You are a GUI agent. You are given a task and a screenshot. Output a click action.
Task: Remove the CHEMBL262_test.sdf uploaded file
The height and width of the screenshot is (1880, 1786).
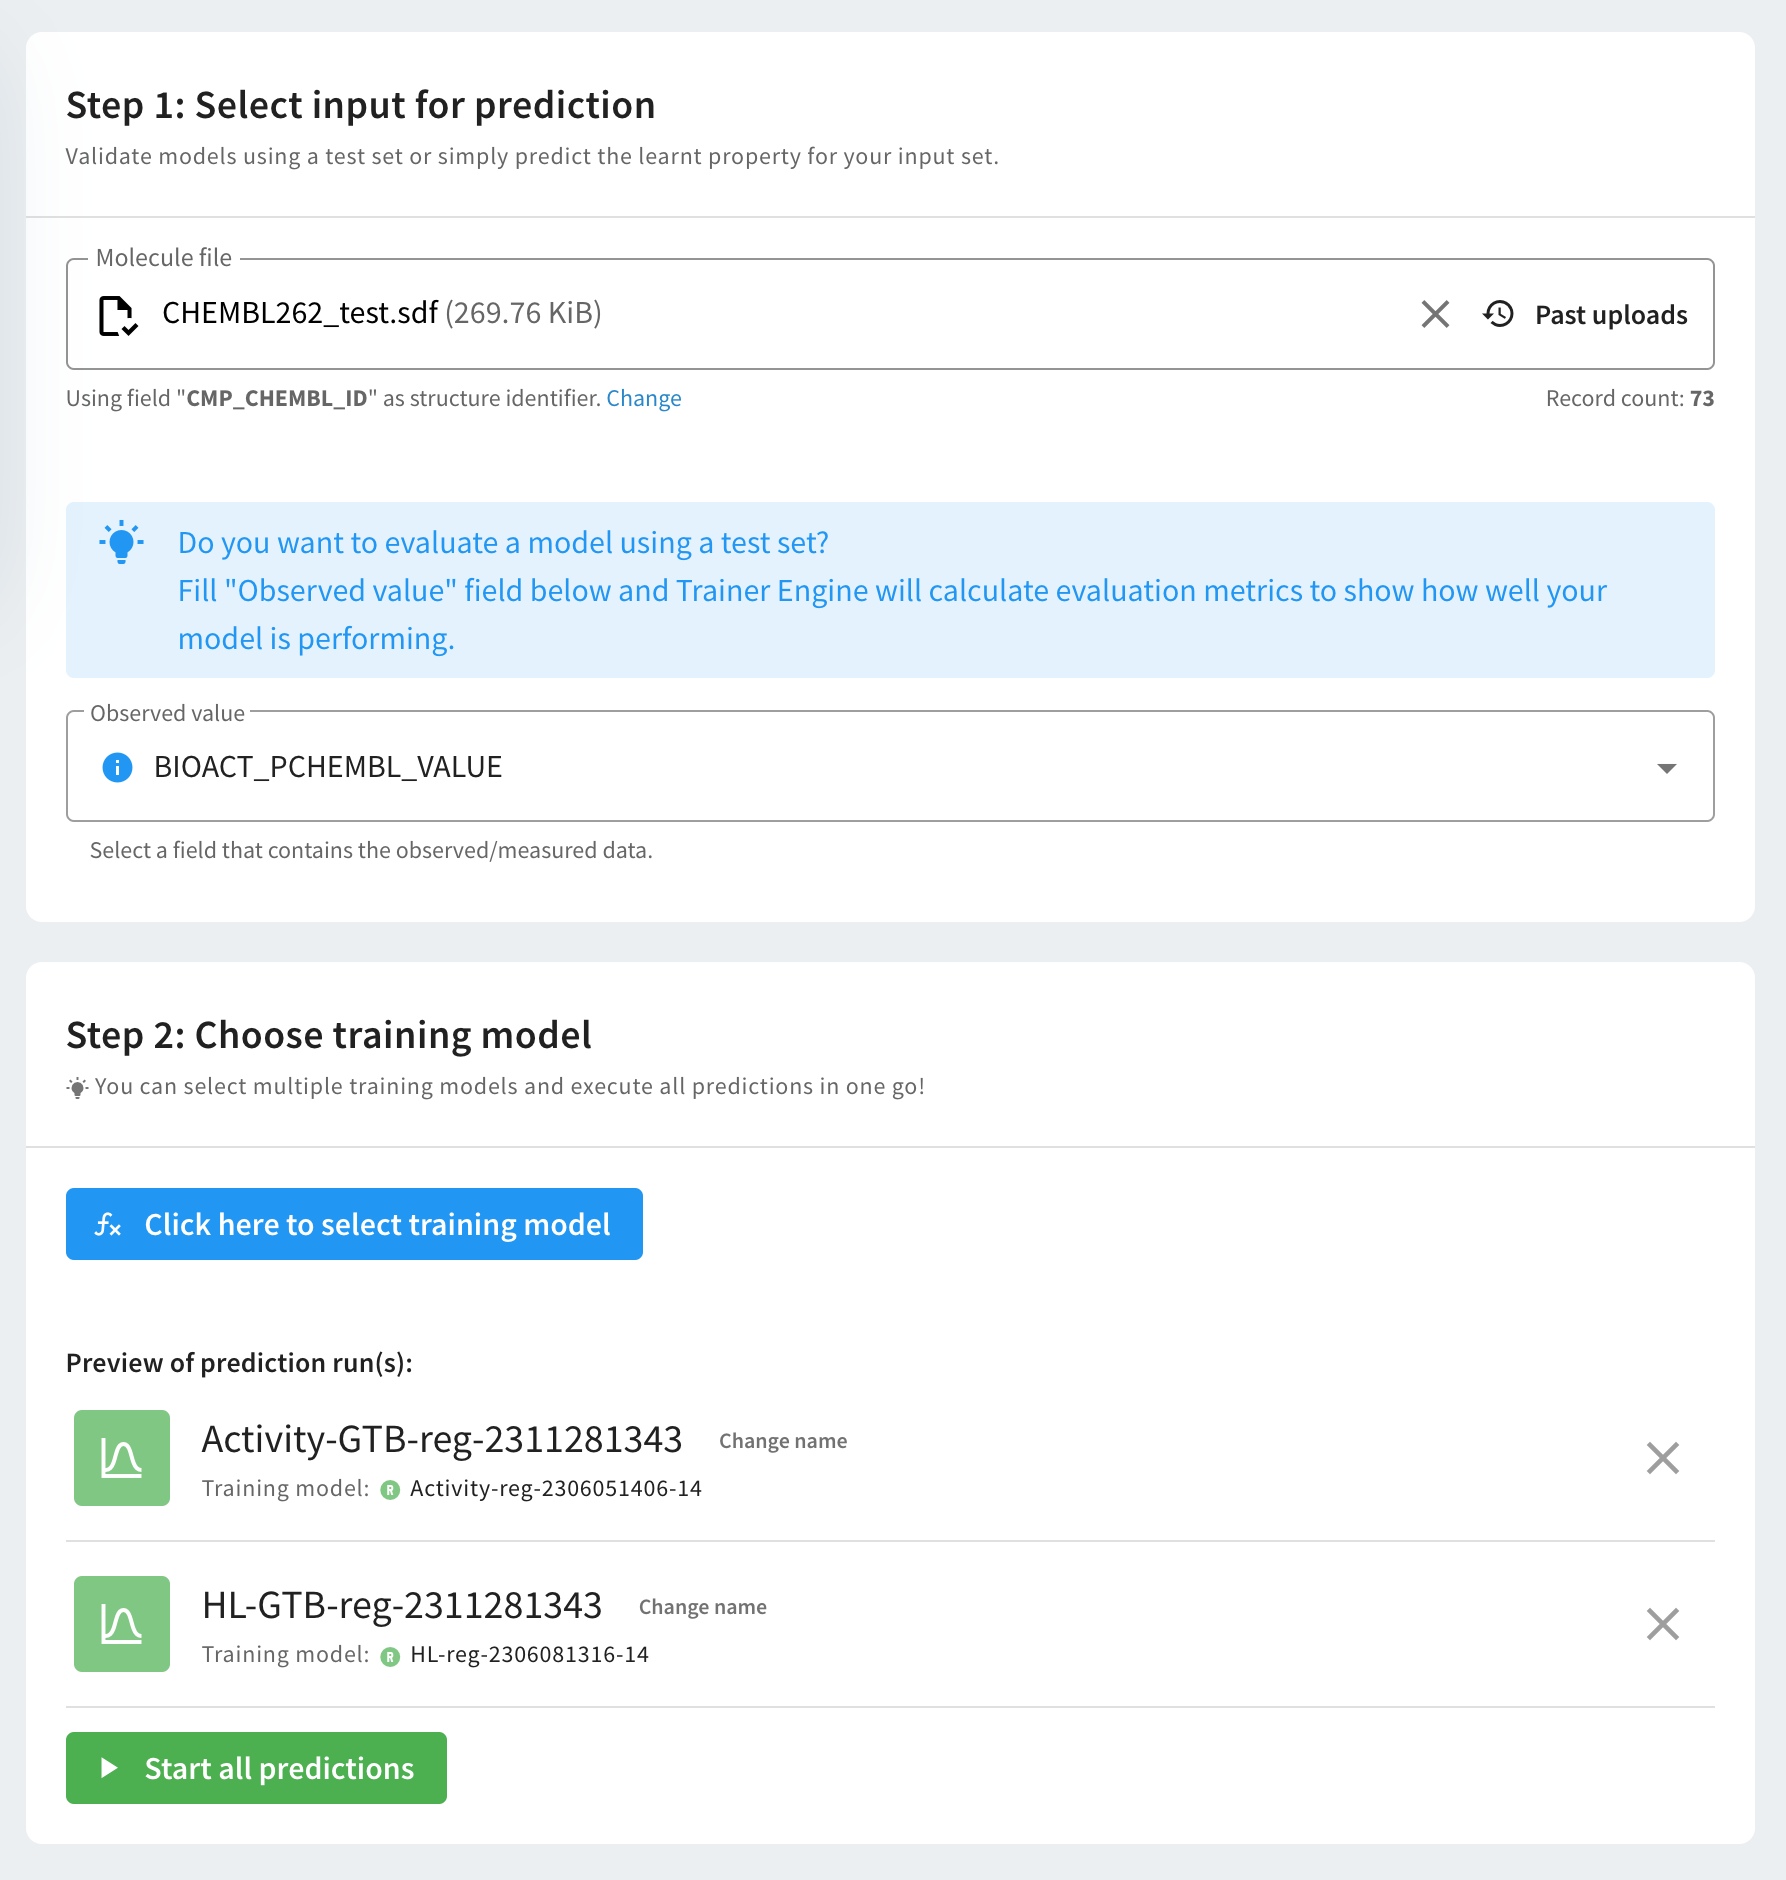pos(1435,314)
